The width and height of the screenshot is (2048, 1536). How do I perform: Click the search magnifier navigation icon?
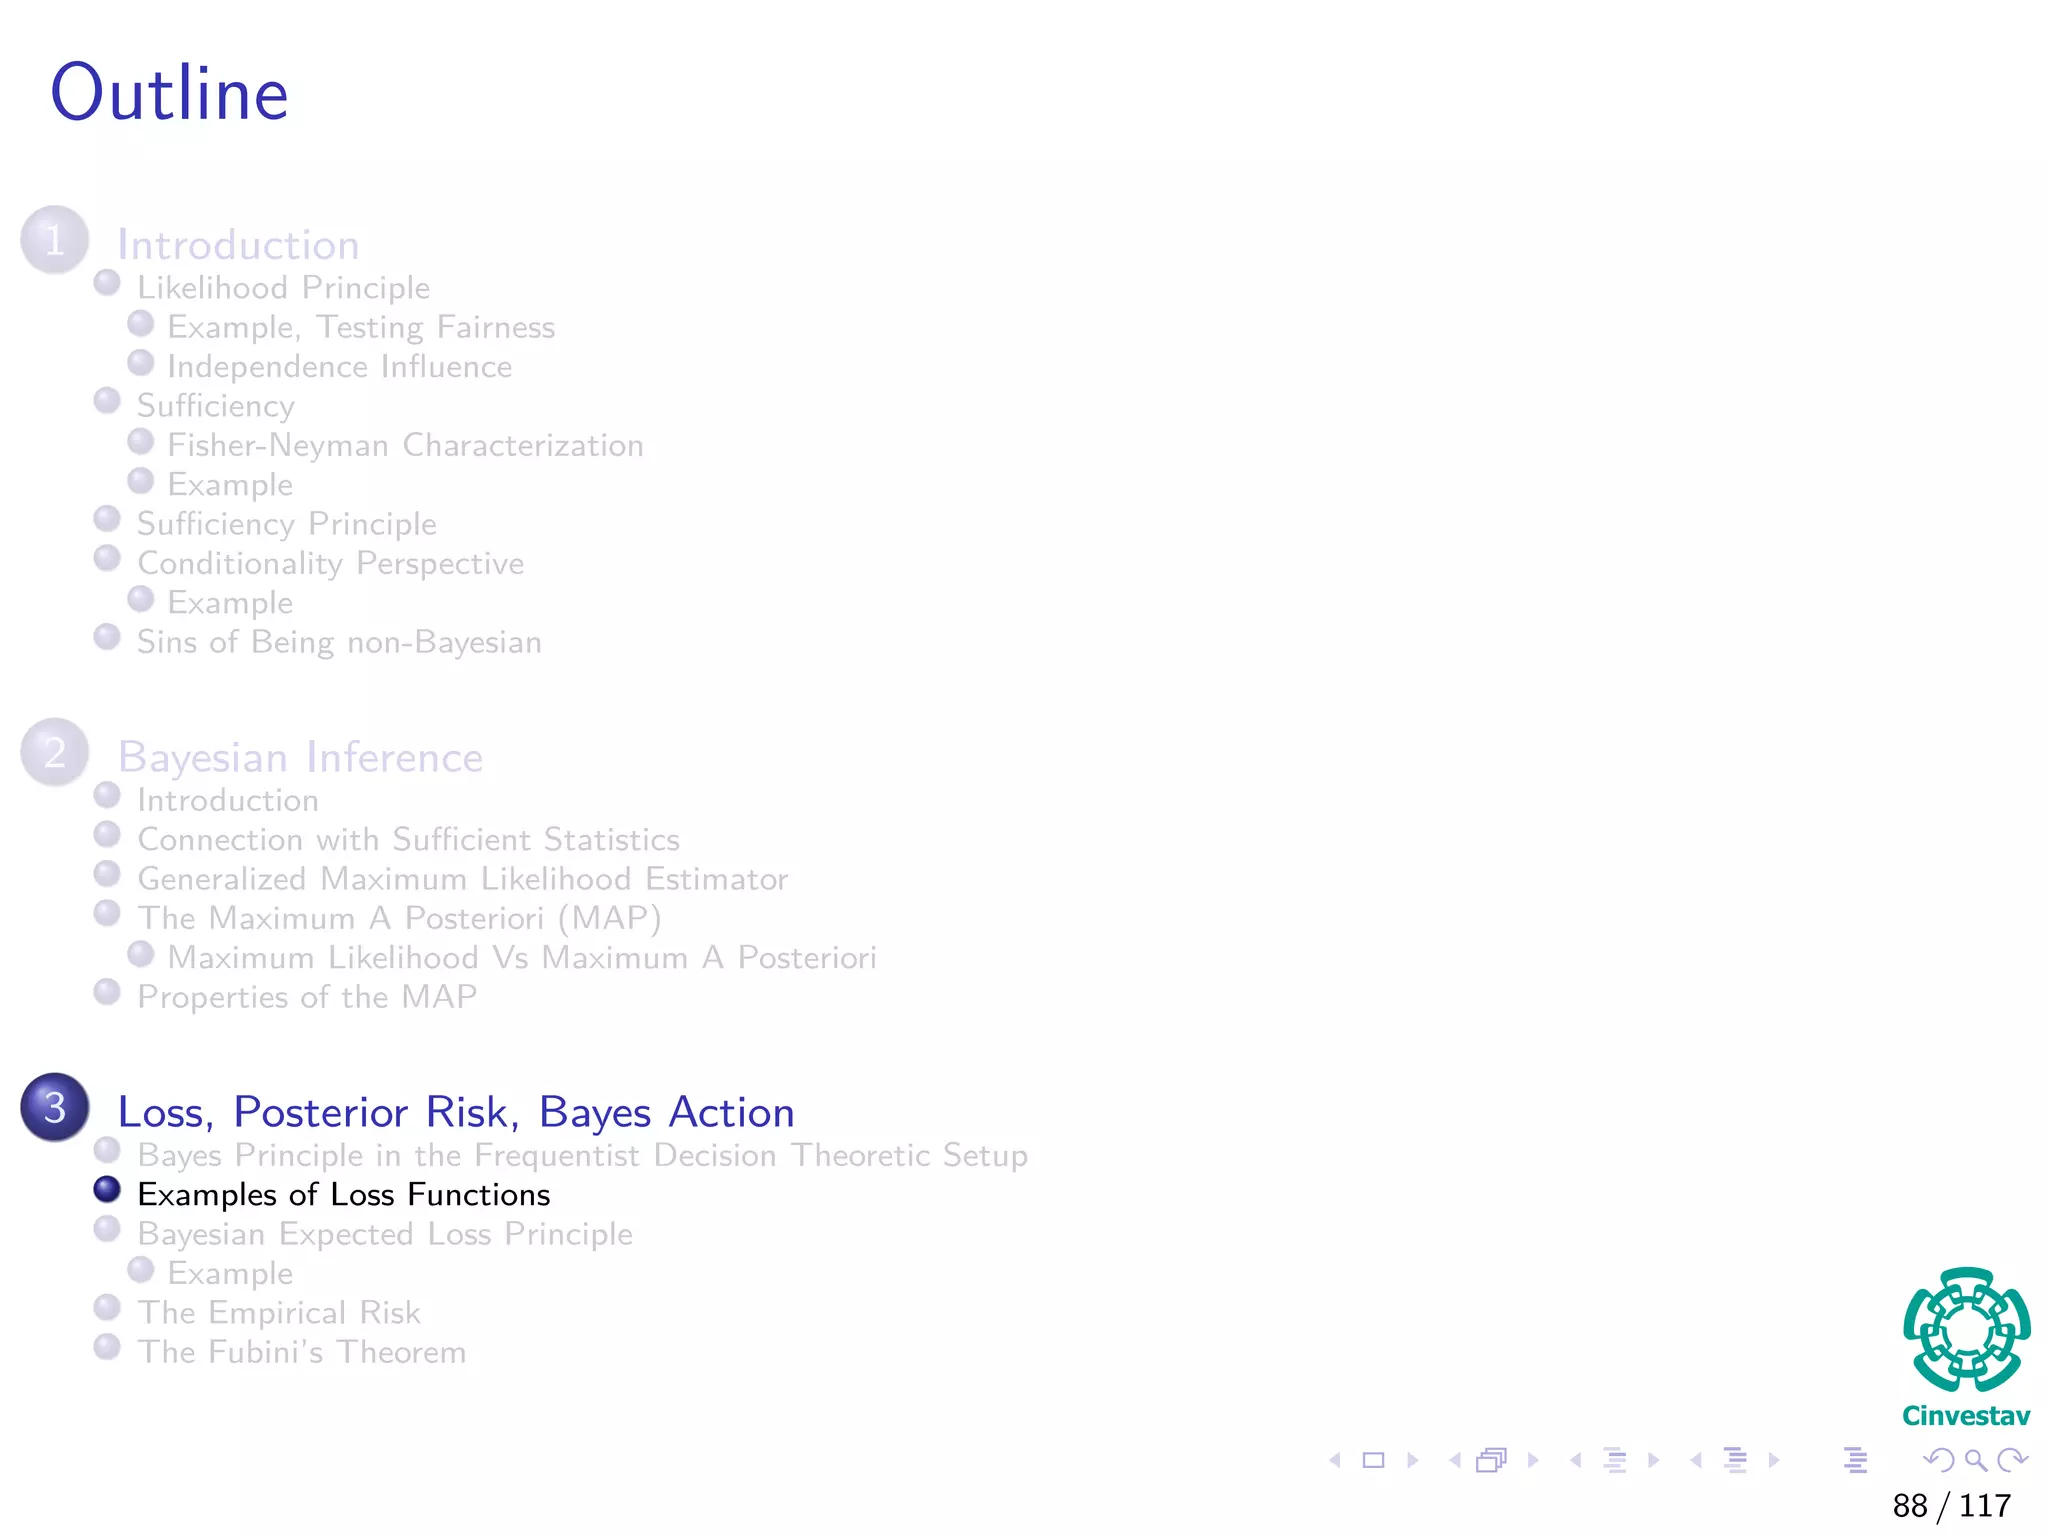(x=1975, y=1460)
